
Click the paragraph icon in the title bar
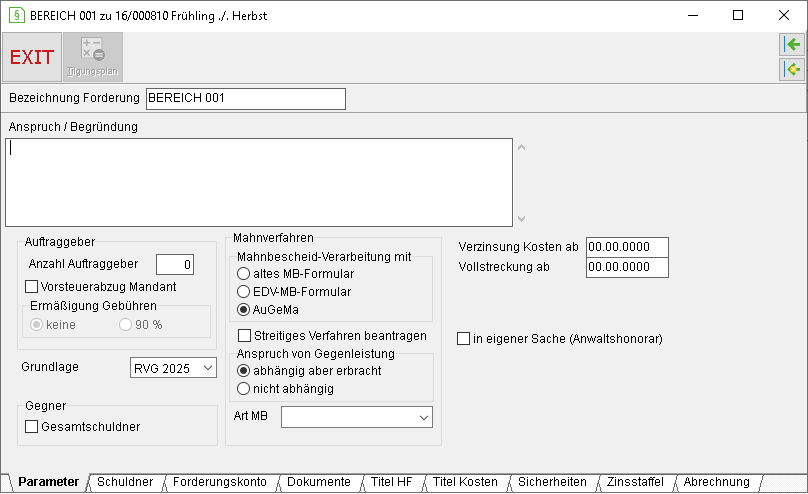point(17,15)
